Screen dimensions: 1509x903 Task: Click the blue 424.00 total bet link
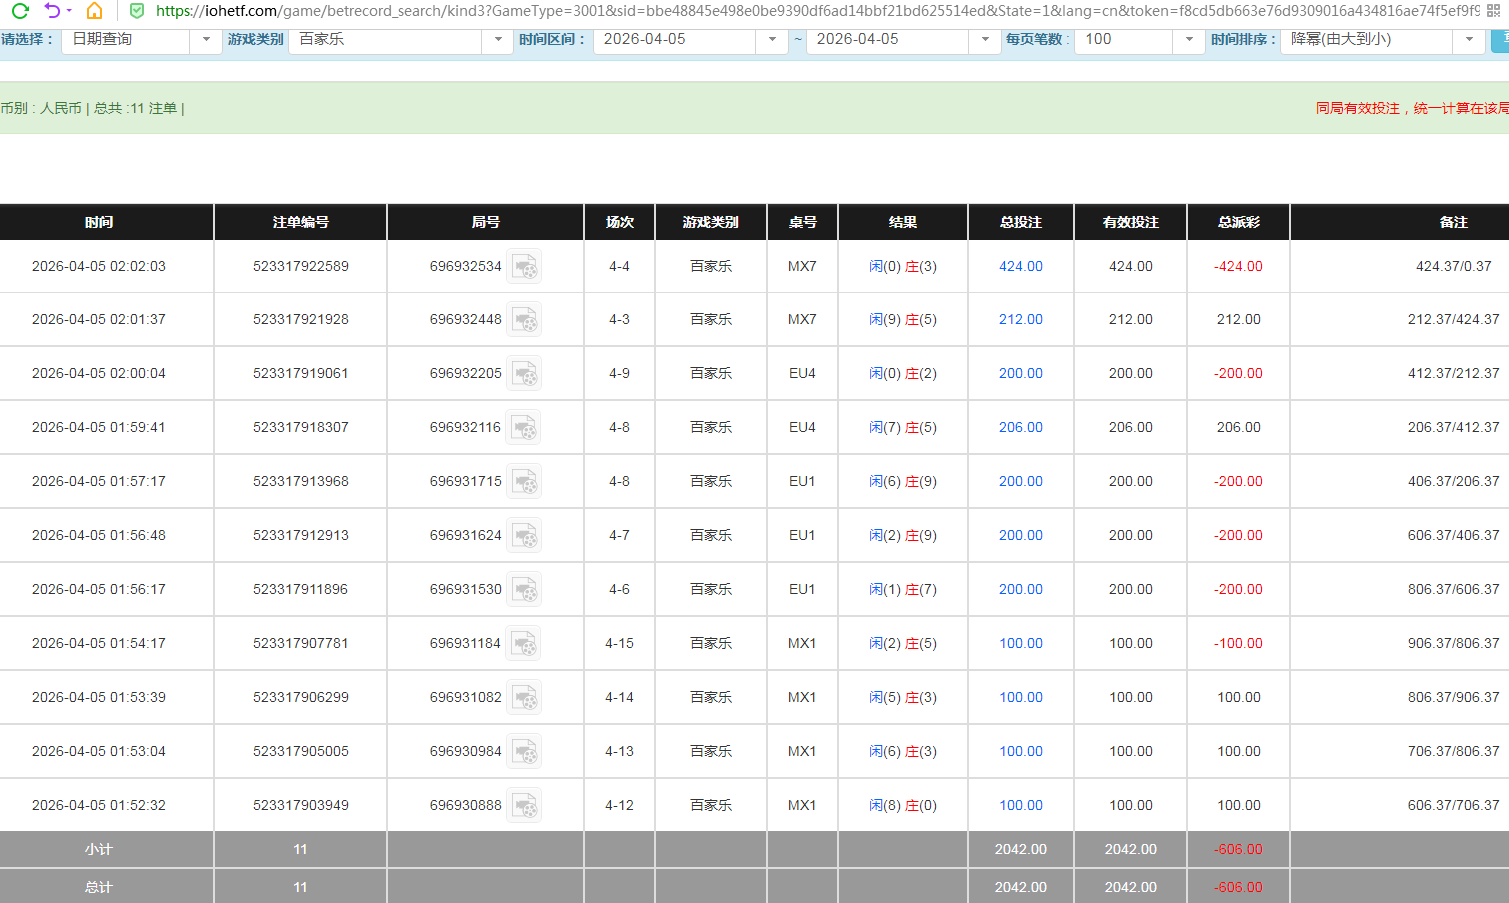click(x=1020, y=267)
